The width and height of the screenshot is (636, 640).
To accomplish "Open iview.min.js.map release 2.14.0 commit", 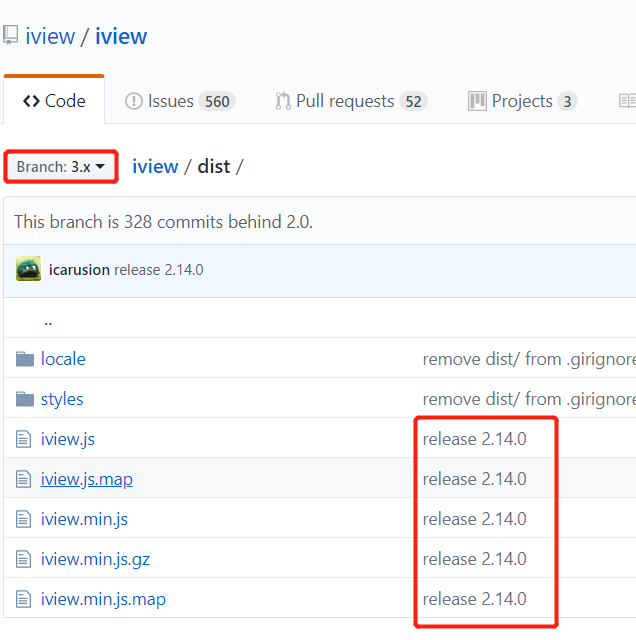I will pyautogui.click(x=474, y=599).
